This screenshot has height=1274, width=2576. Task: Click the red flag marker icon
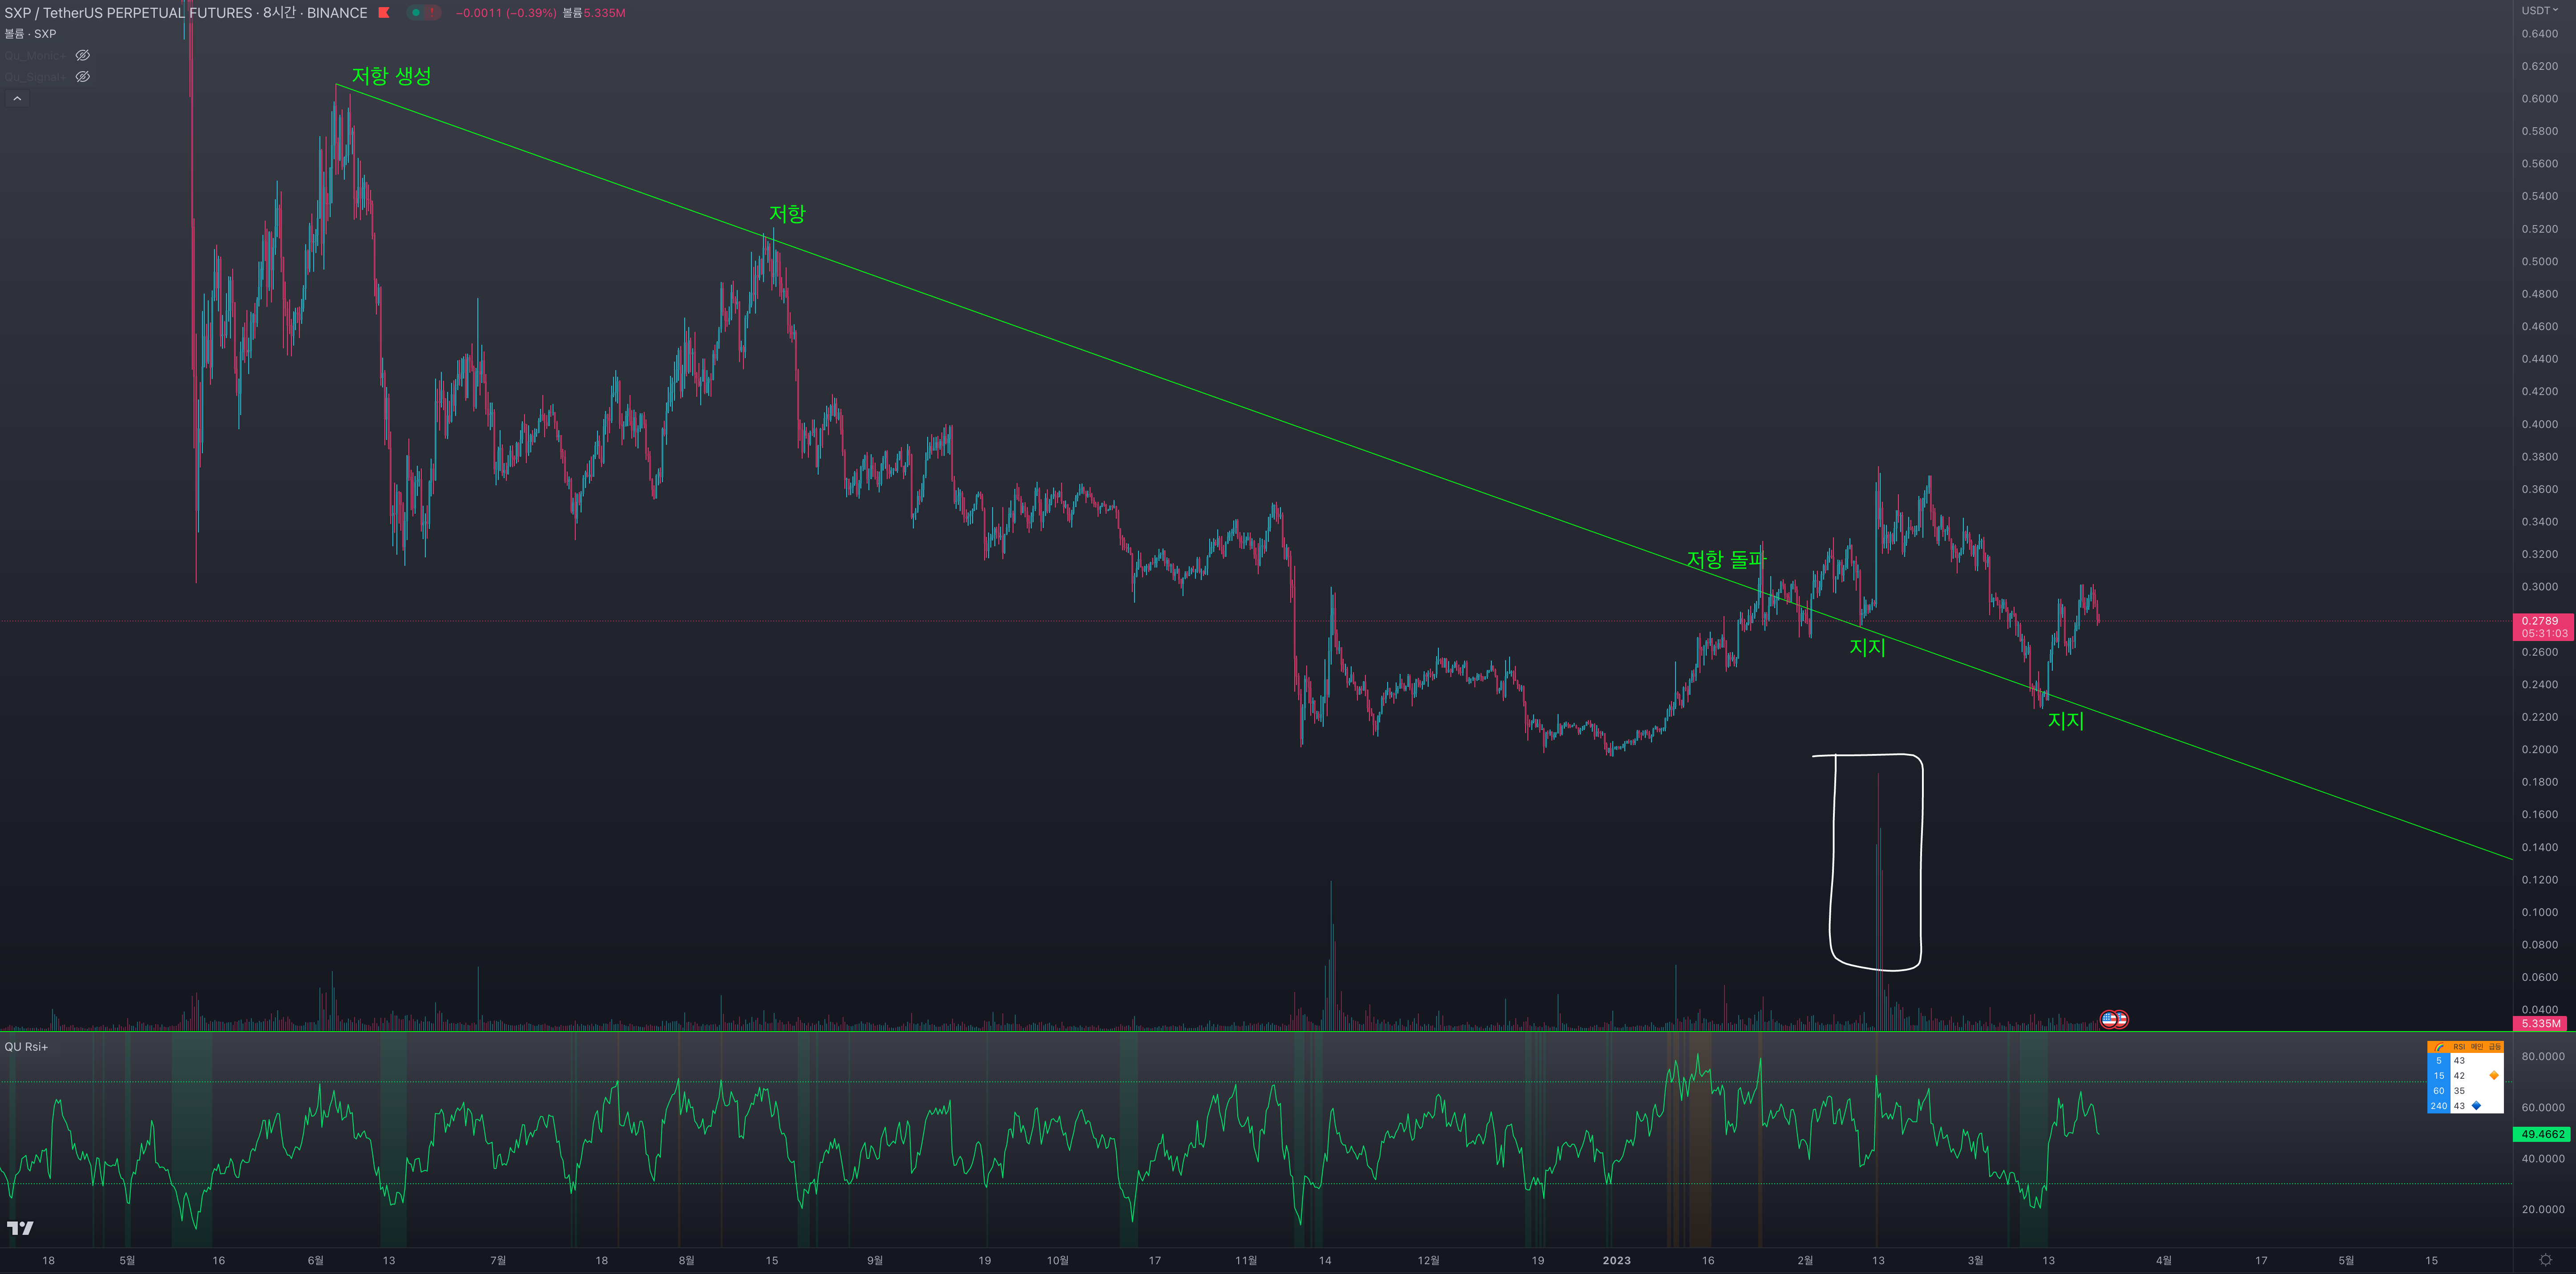[384, 13]
